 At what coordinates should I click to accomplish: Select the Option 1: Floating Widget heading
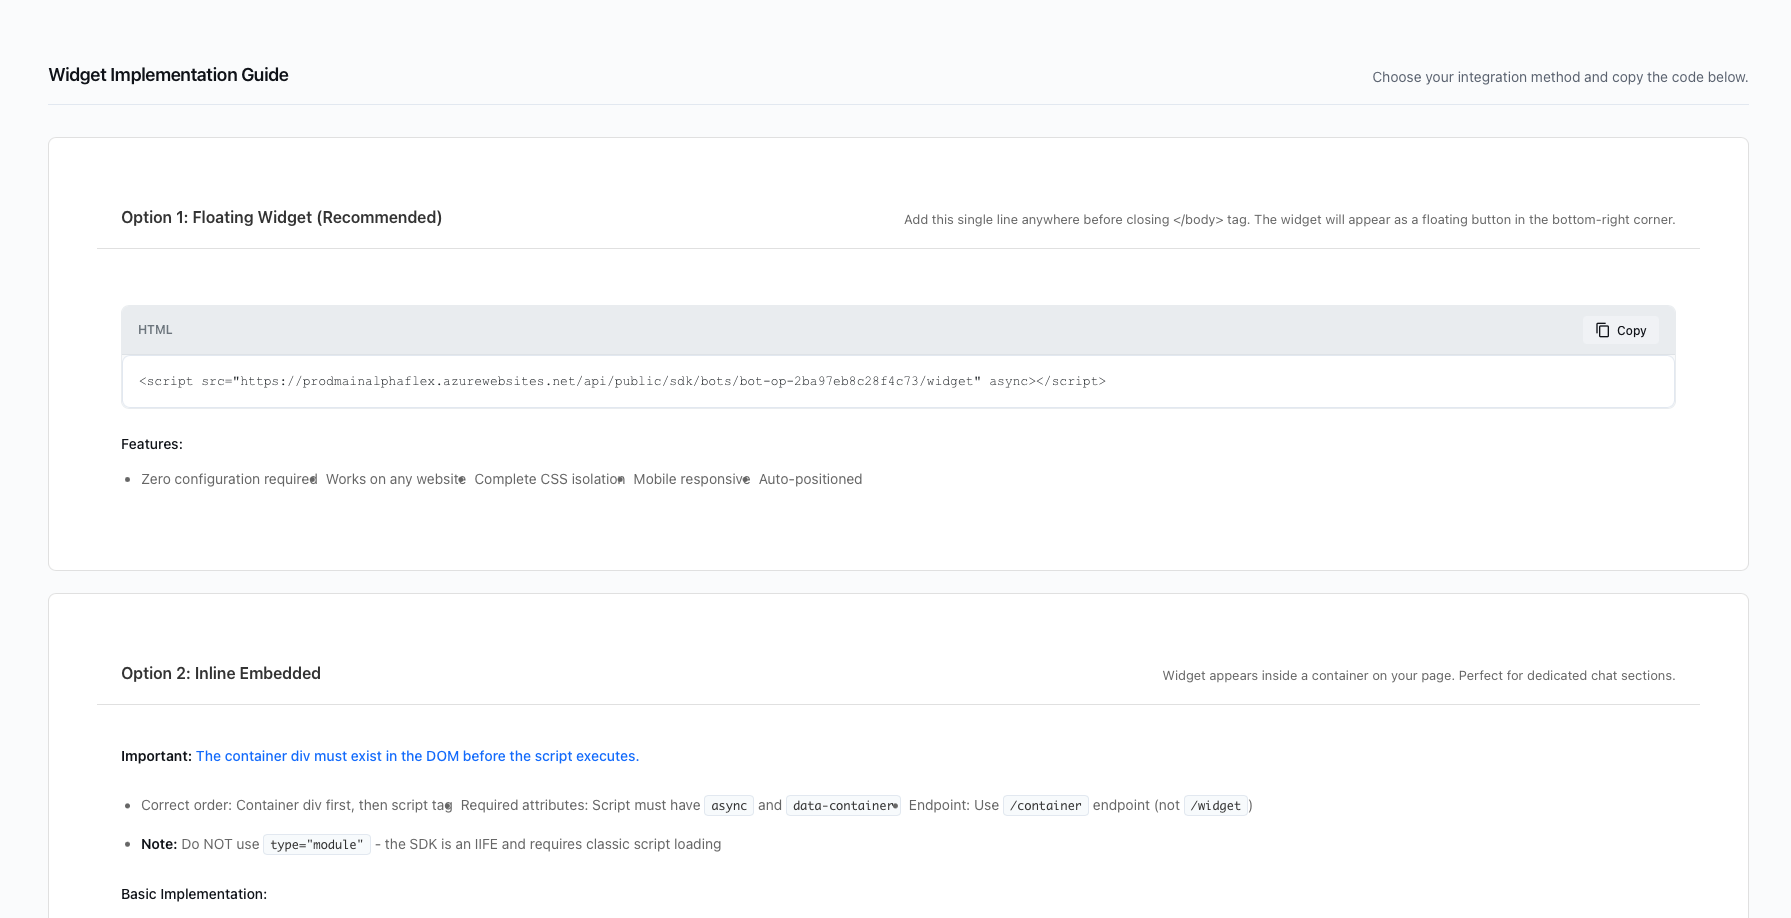281,217
